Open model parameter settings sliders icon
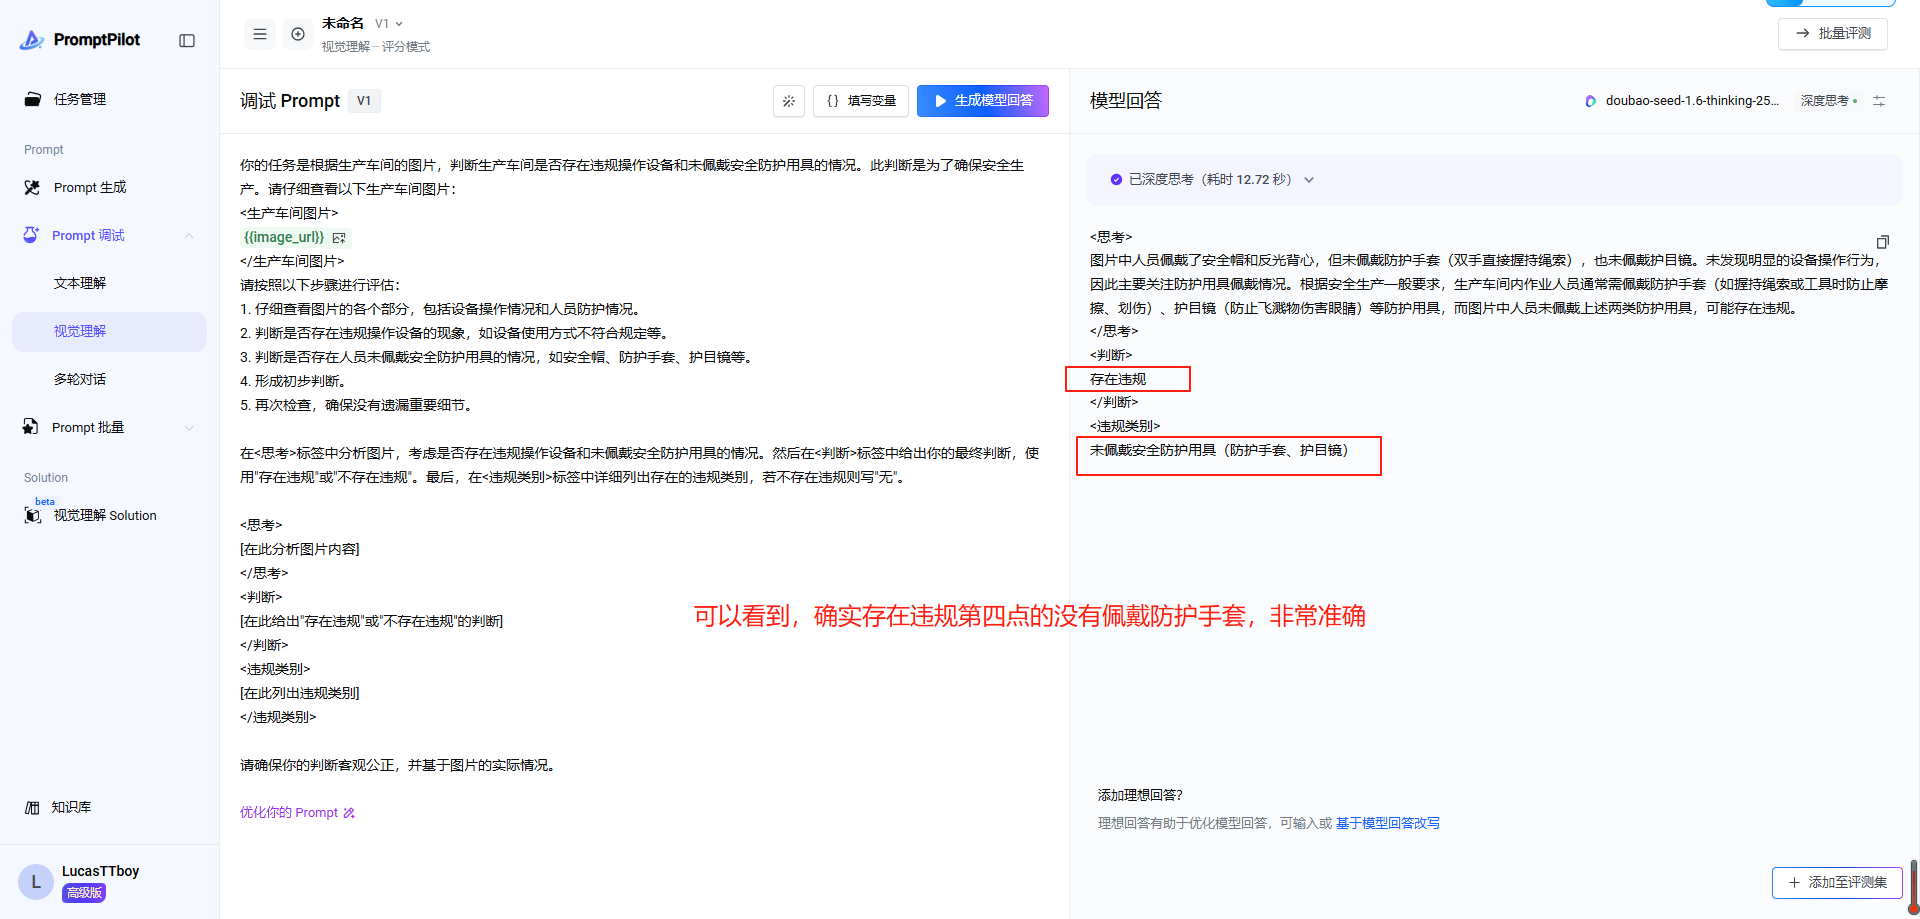1920x919 pixels. (x=1879, y=101)
